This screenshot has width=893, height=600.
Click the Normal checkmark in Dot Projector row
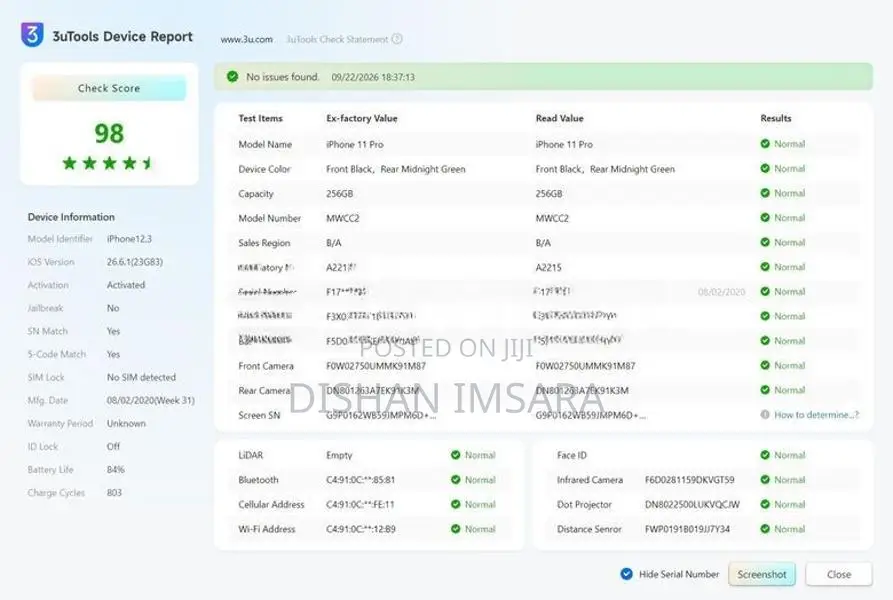(765, 504)
